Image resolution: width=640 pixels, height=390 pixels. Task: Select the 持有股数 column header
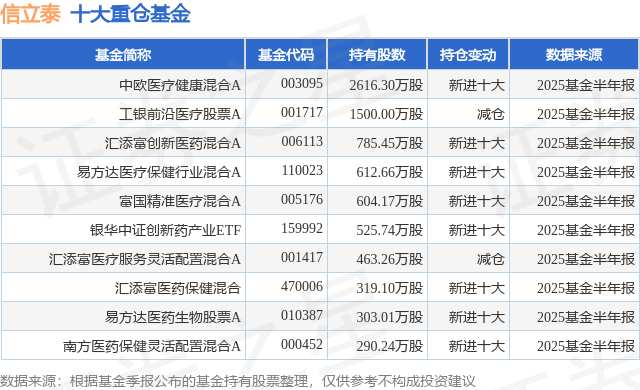pos(377,55)
